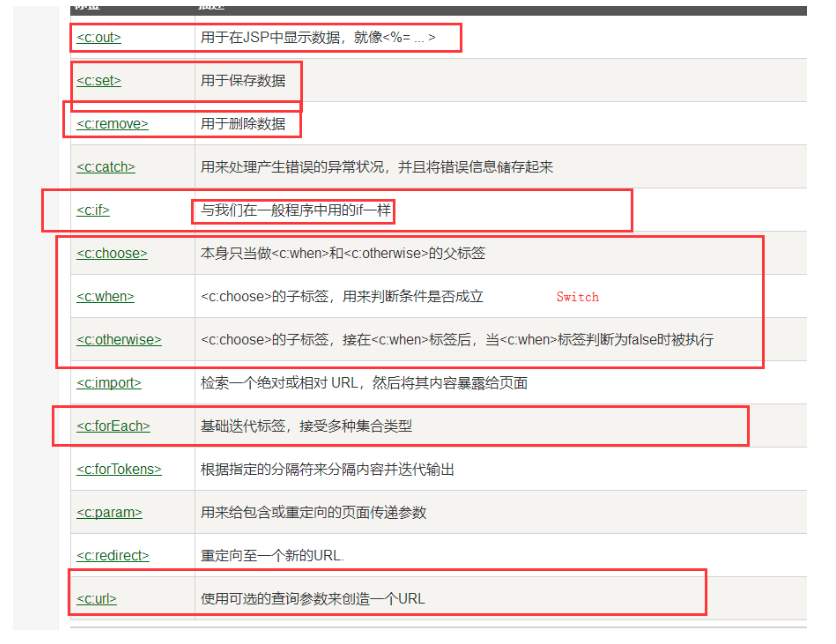The height and width of the screenshot is (644, 836).
Task: Open the <c:when> tag link
Action: (x=106, y=297)
